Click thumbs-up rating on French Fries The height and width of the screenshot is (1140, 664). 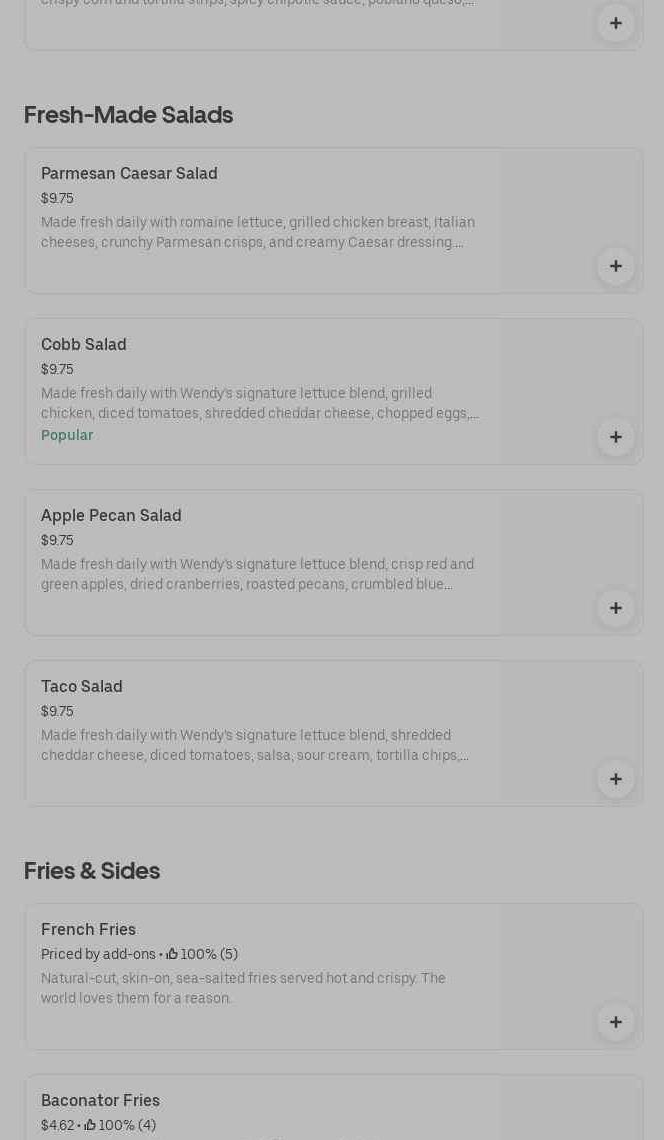(173, 954)
